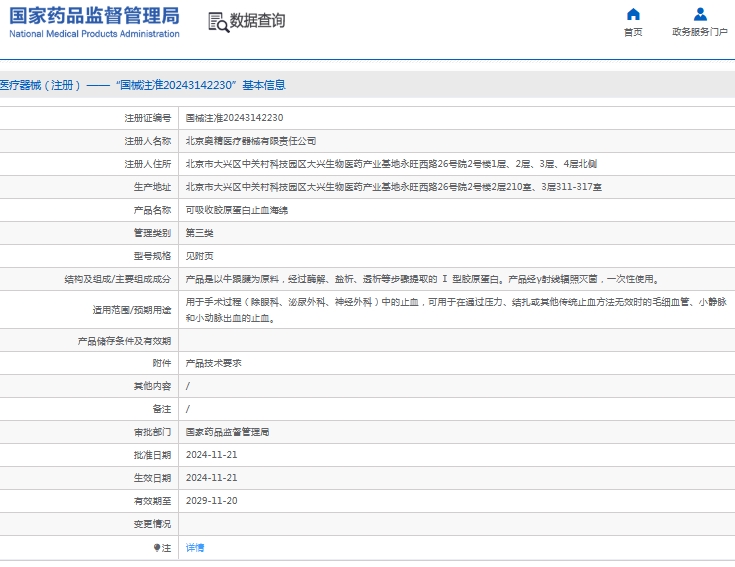Click the 审批部门 value 国家药品监督管理局
Image resolution: width=735 pixels, height=567 pixels.
[x=227, y=432]
